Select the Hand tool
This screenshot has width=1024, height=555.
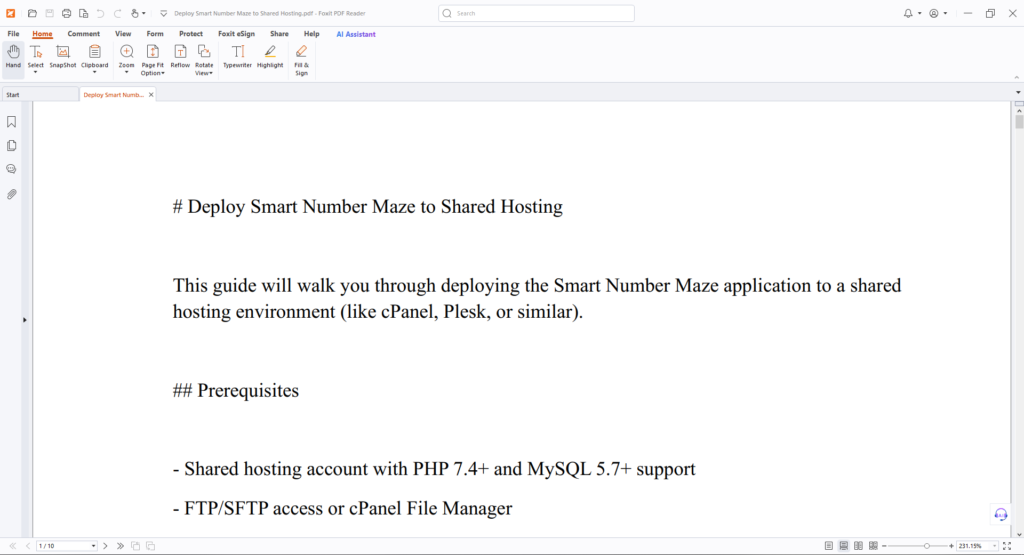pos(13,56)
